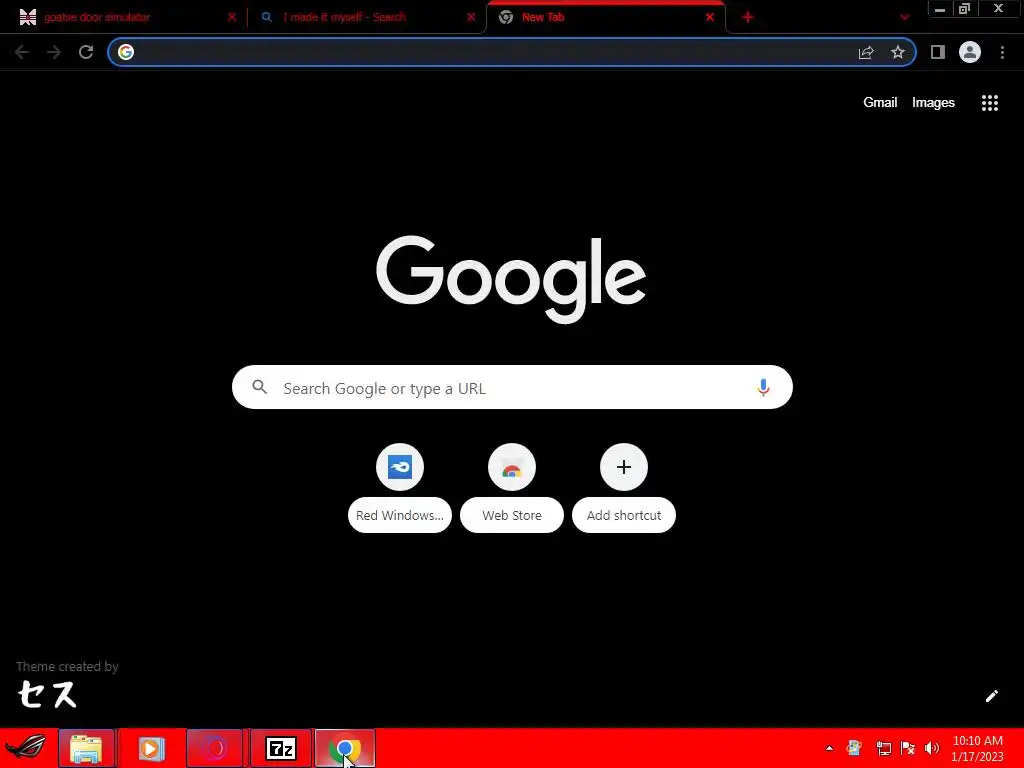The width and height of the screenshot is (1024, 768).
Task: Launch the media player taskbar icon
Action: tap(151, 748)
